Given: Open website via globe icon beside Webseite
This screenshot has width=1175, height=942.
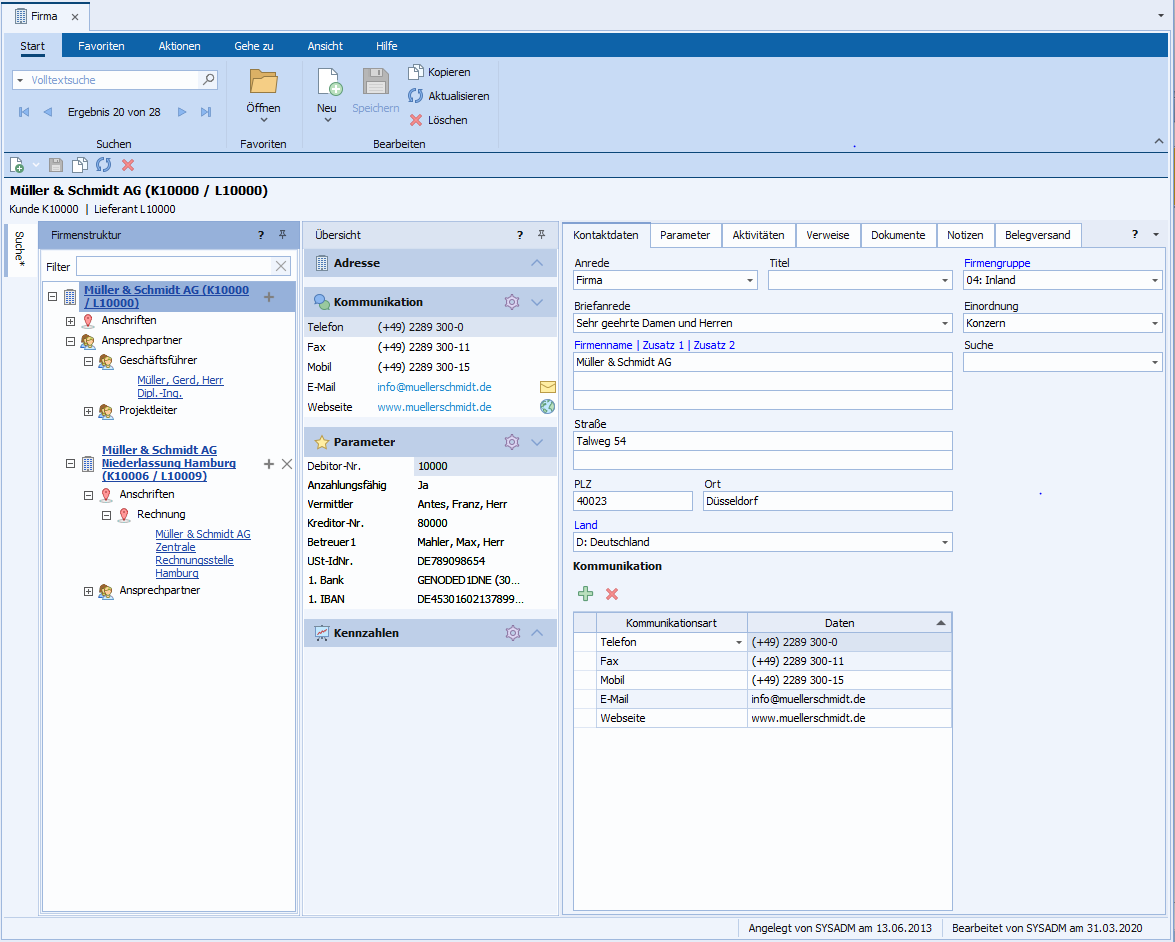Looking at the screenshot, I should click(x=547, y=407).
